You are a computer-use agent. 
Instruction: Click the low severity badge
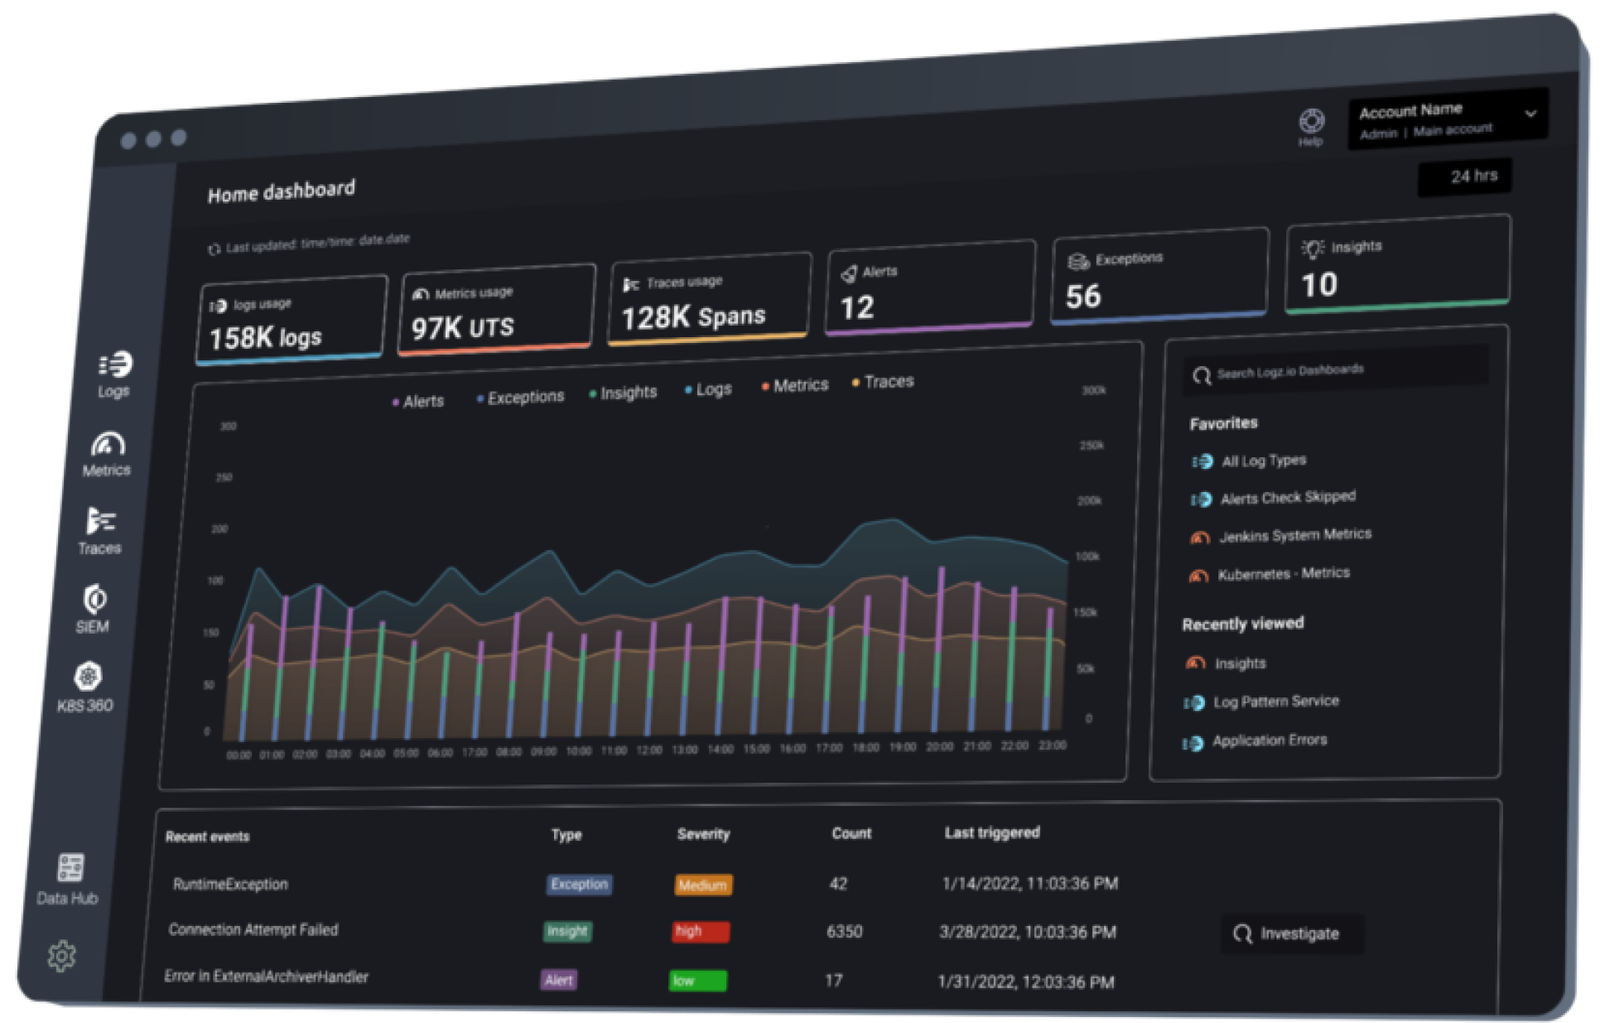point(697,981)
